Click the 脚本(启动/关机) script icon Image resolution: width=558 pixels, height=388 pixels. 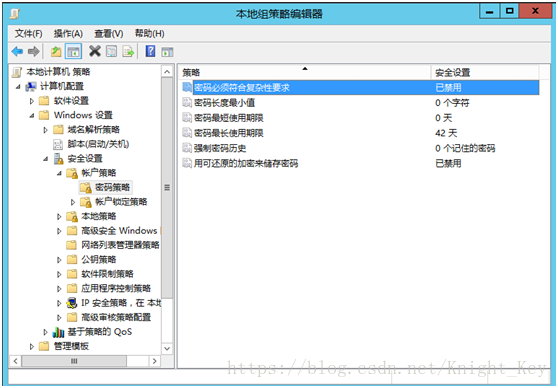coord(58,144)
